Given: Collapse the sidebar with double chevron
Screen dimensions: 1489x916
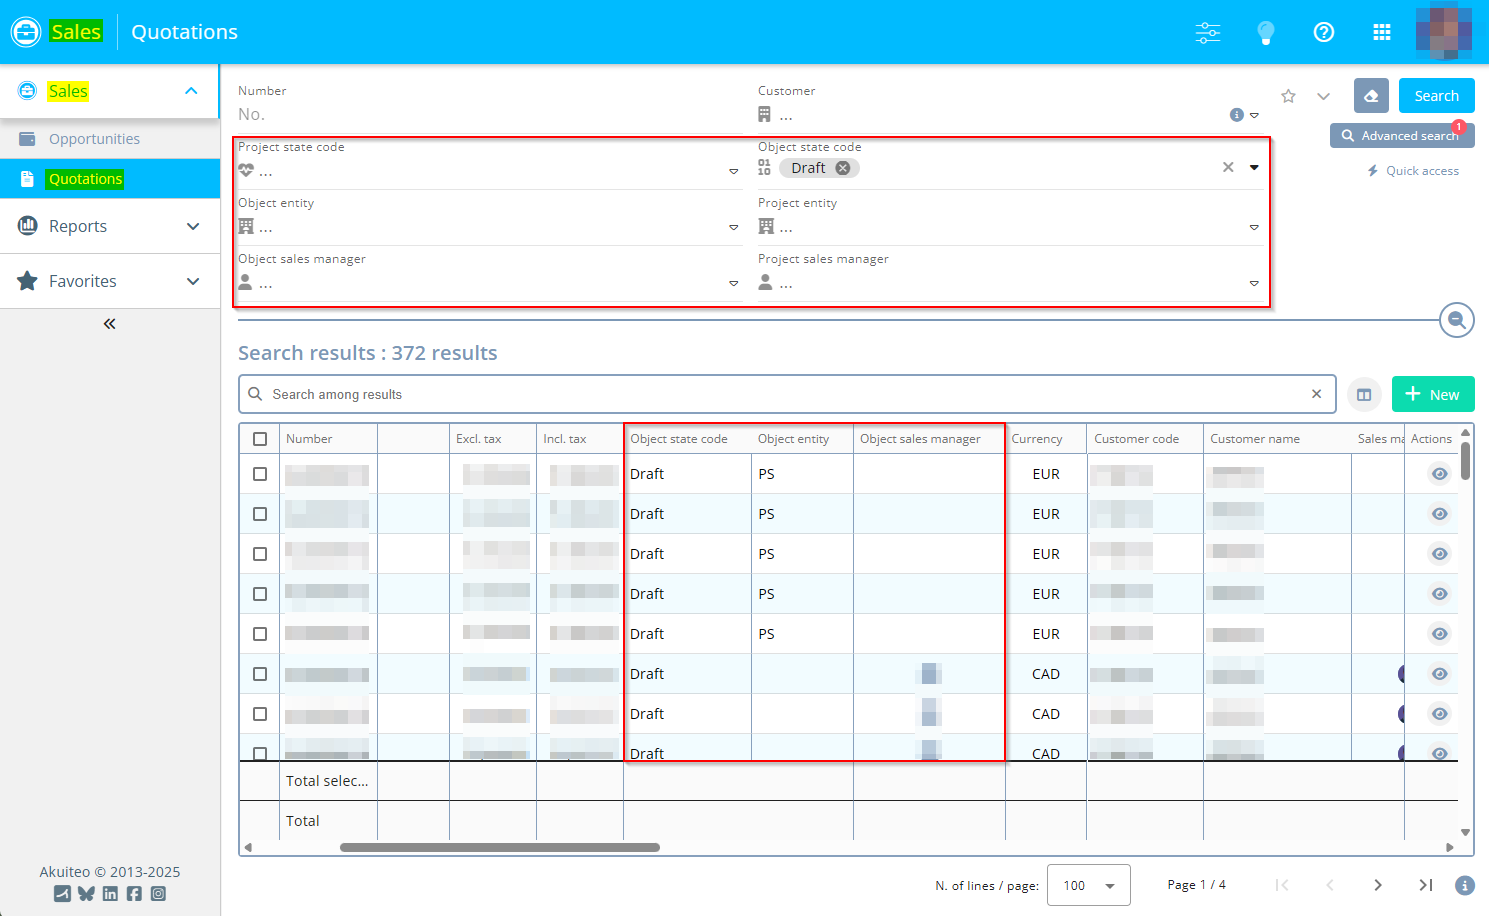Looking at the screenshot, I should (x=110, y=324).
